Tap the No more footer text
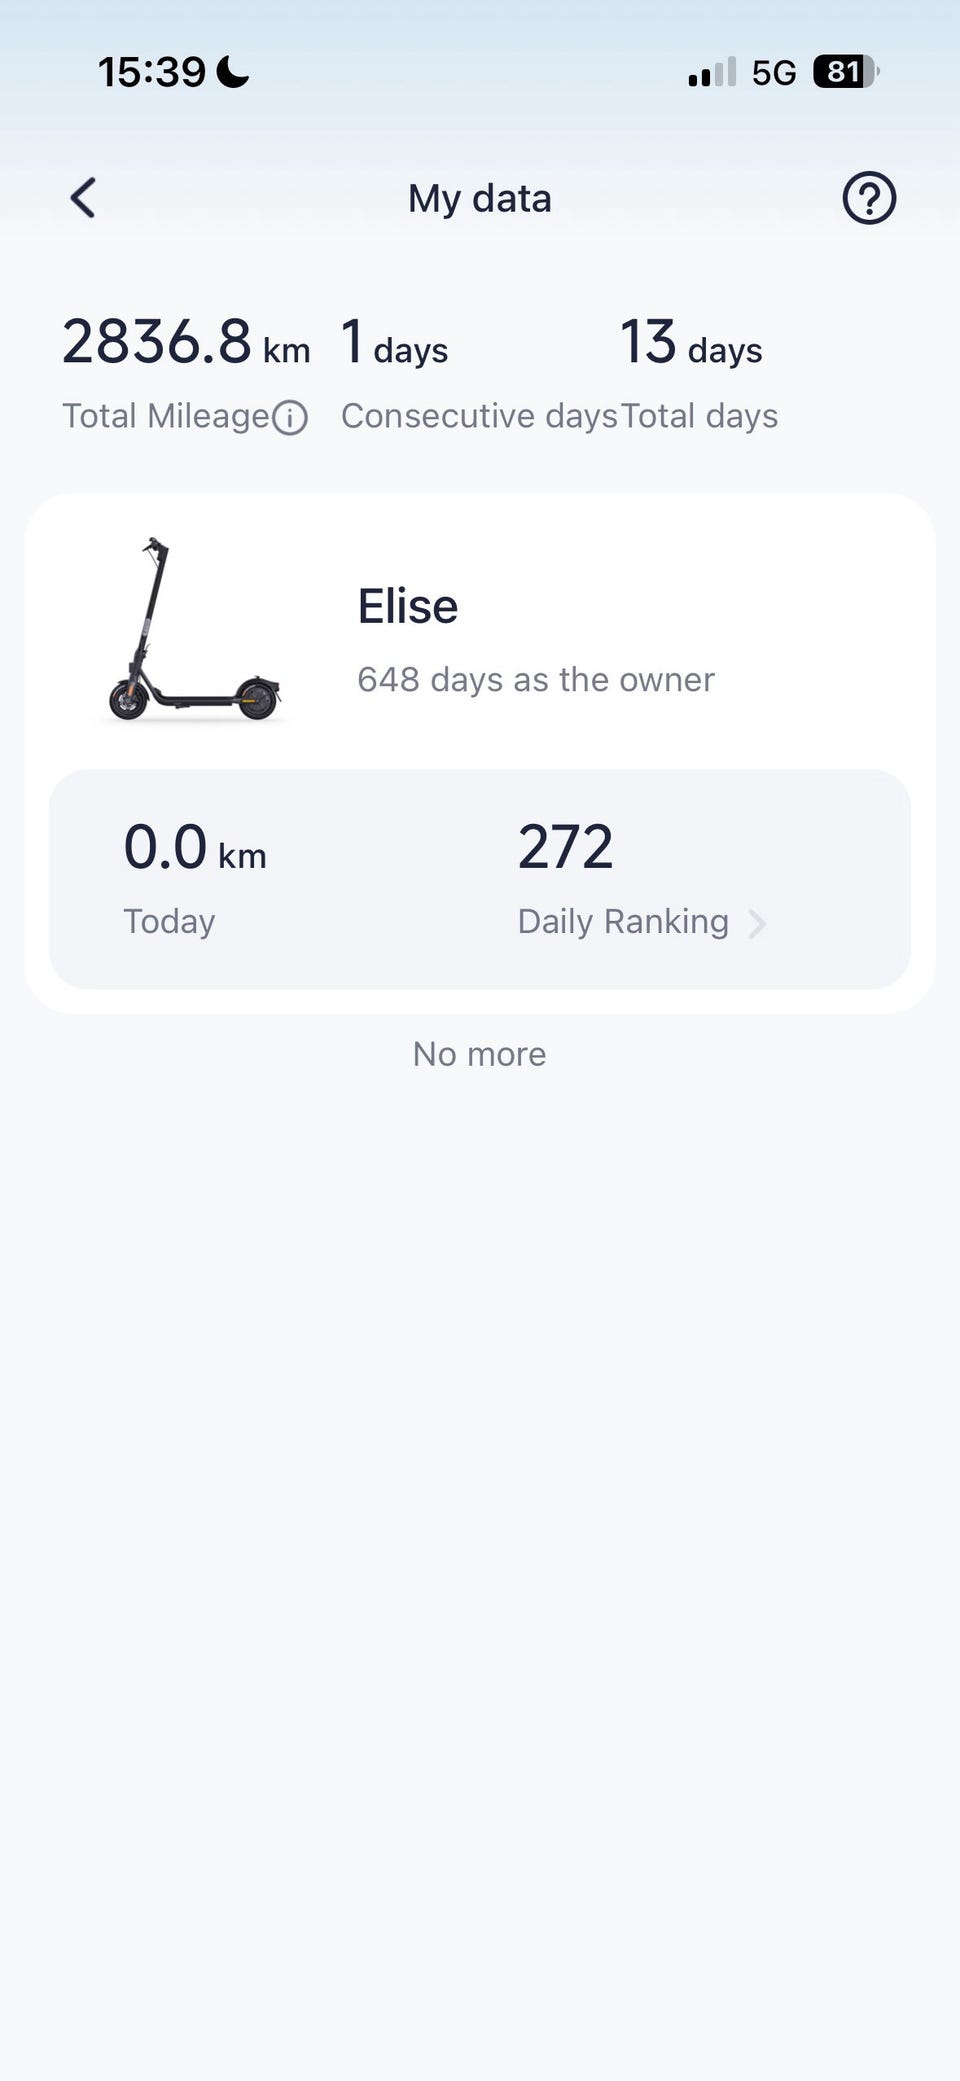Screen dimensions: 960x2081 coord(480,1054)
